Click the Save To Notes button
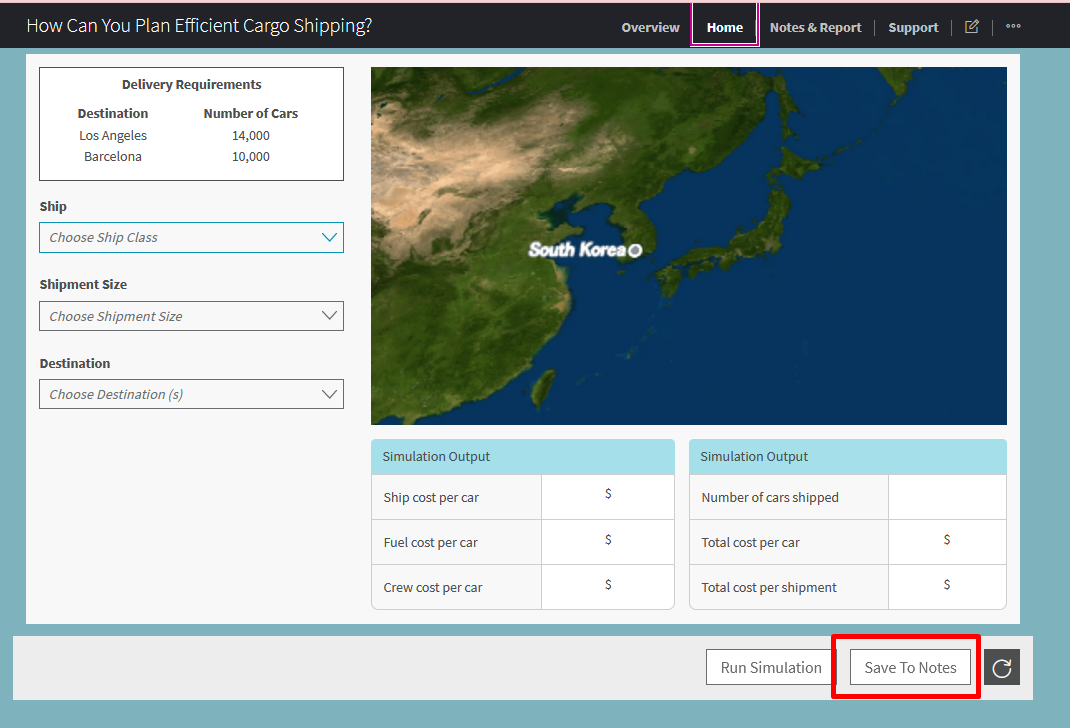This screenshot has height=728, width=1070. tap(909, 667)
